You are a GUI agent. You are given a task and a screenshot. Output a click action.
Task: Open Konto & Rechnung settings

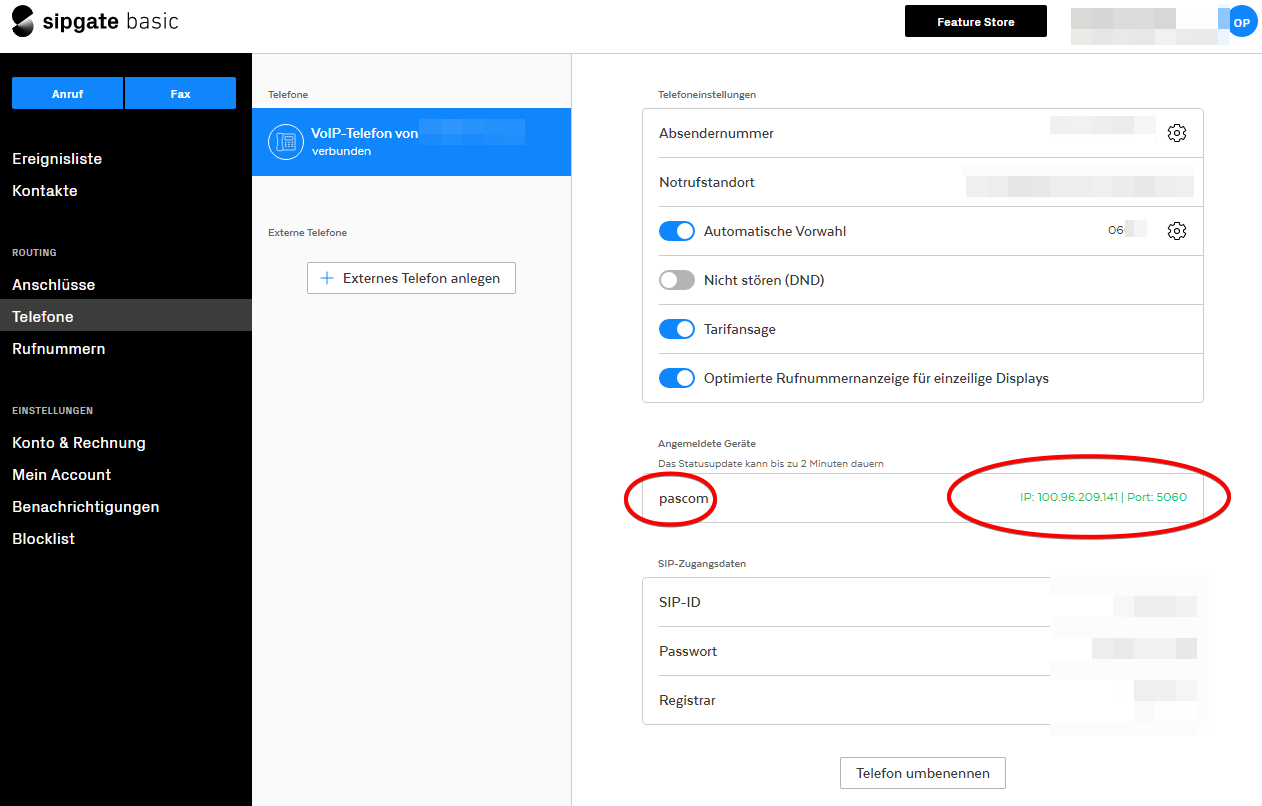point(79,443)
